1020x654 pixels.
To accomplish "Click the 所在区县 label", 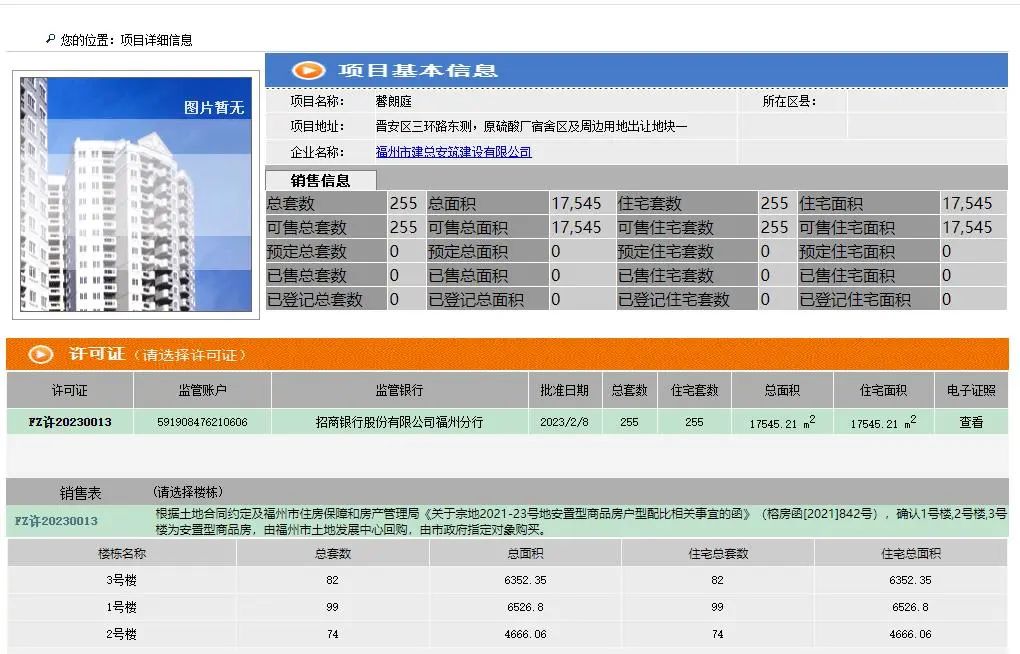I will [789, 102].
